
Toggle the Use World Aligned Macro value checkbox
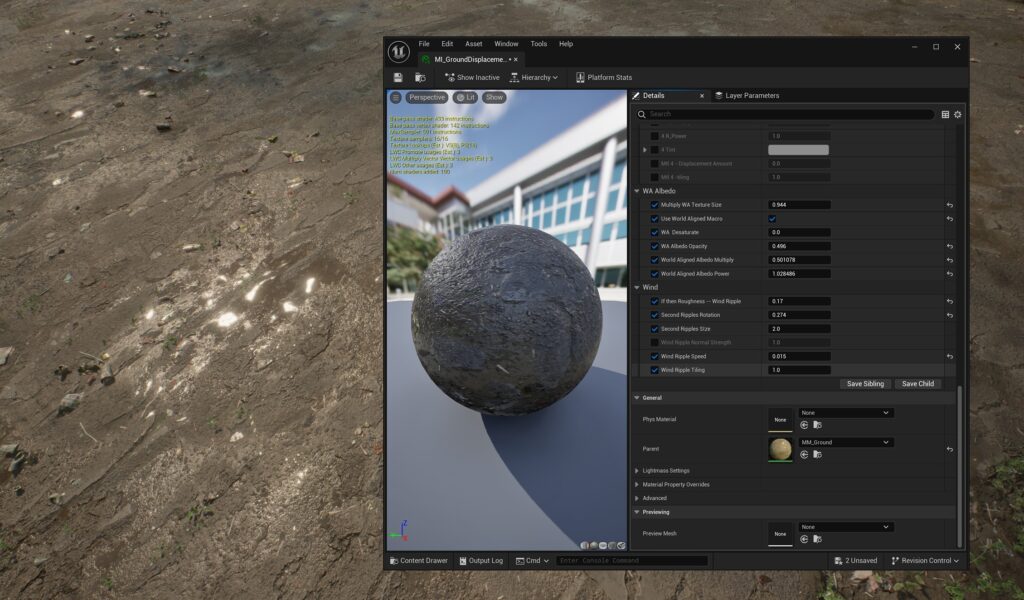(772, 218)
